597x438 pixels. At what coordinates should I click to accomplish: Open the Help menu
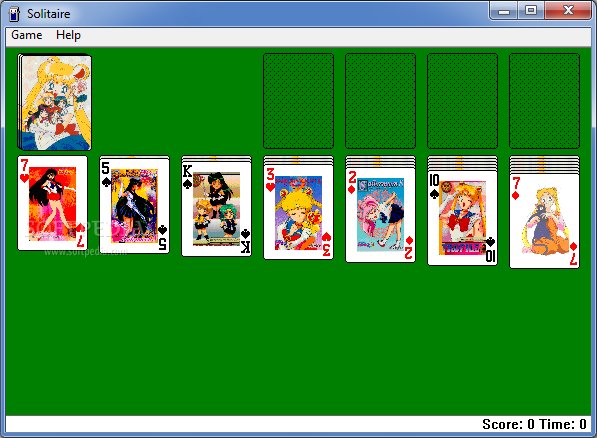click(68, 35)
